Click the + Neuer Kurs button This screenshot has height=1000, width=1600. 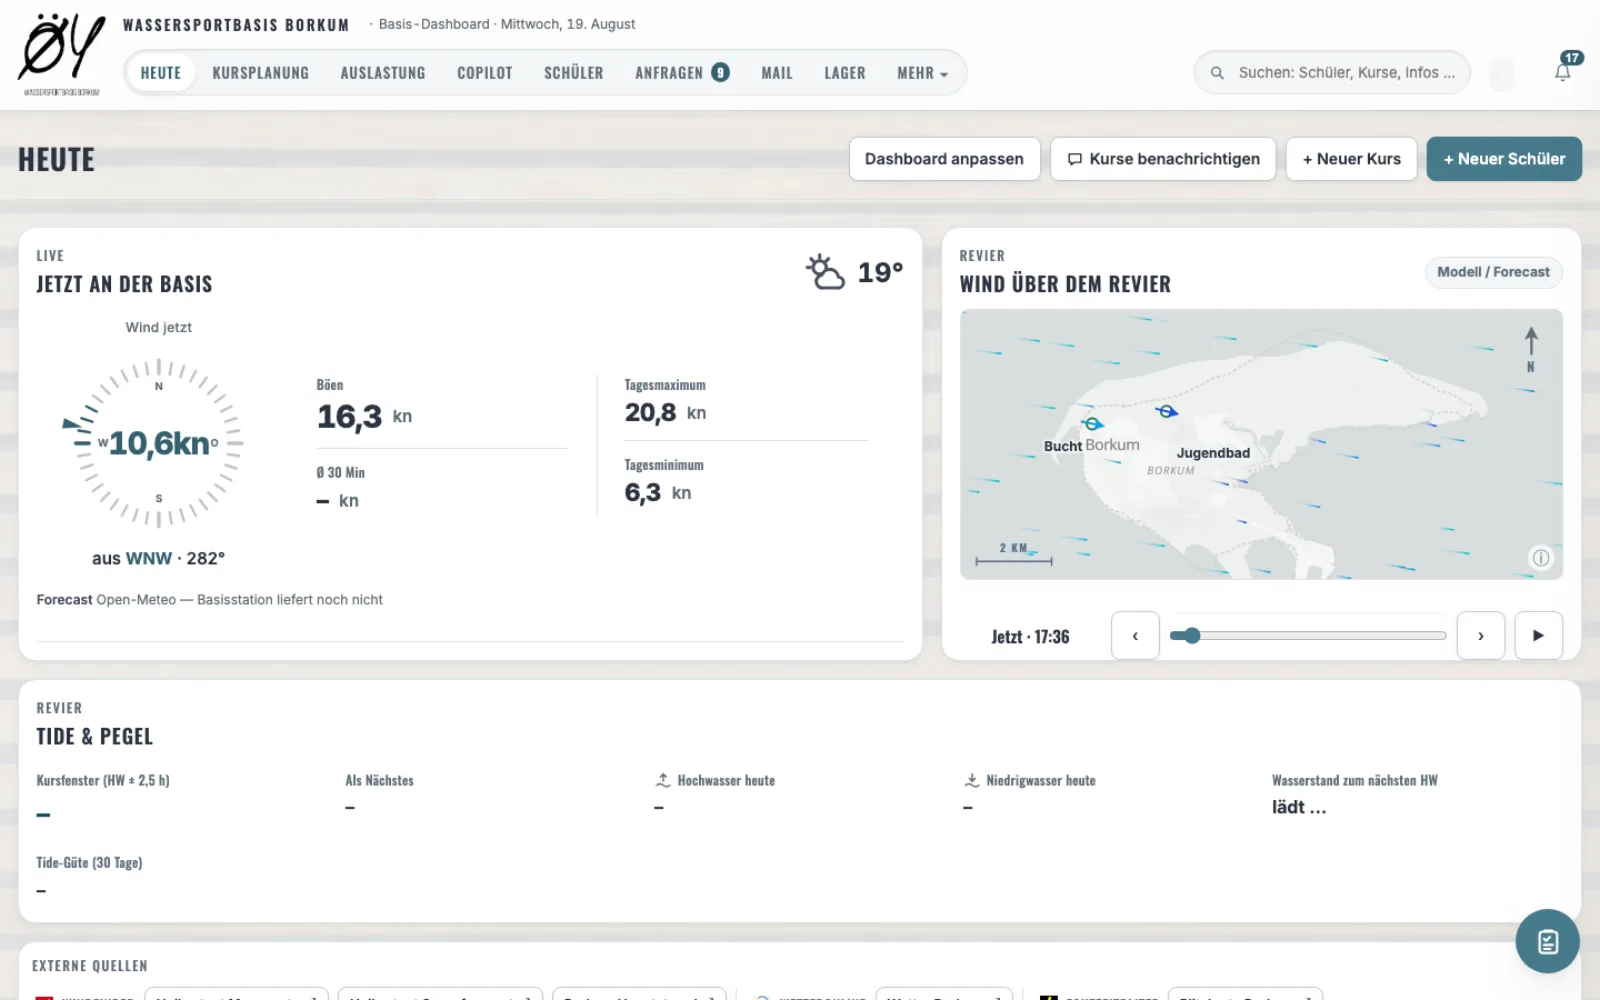(1351, 159)
